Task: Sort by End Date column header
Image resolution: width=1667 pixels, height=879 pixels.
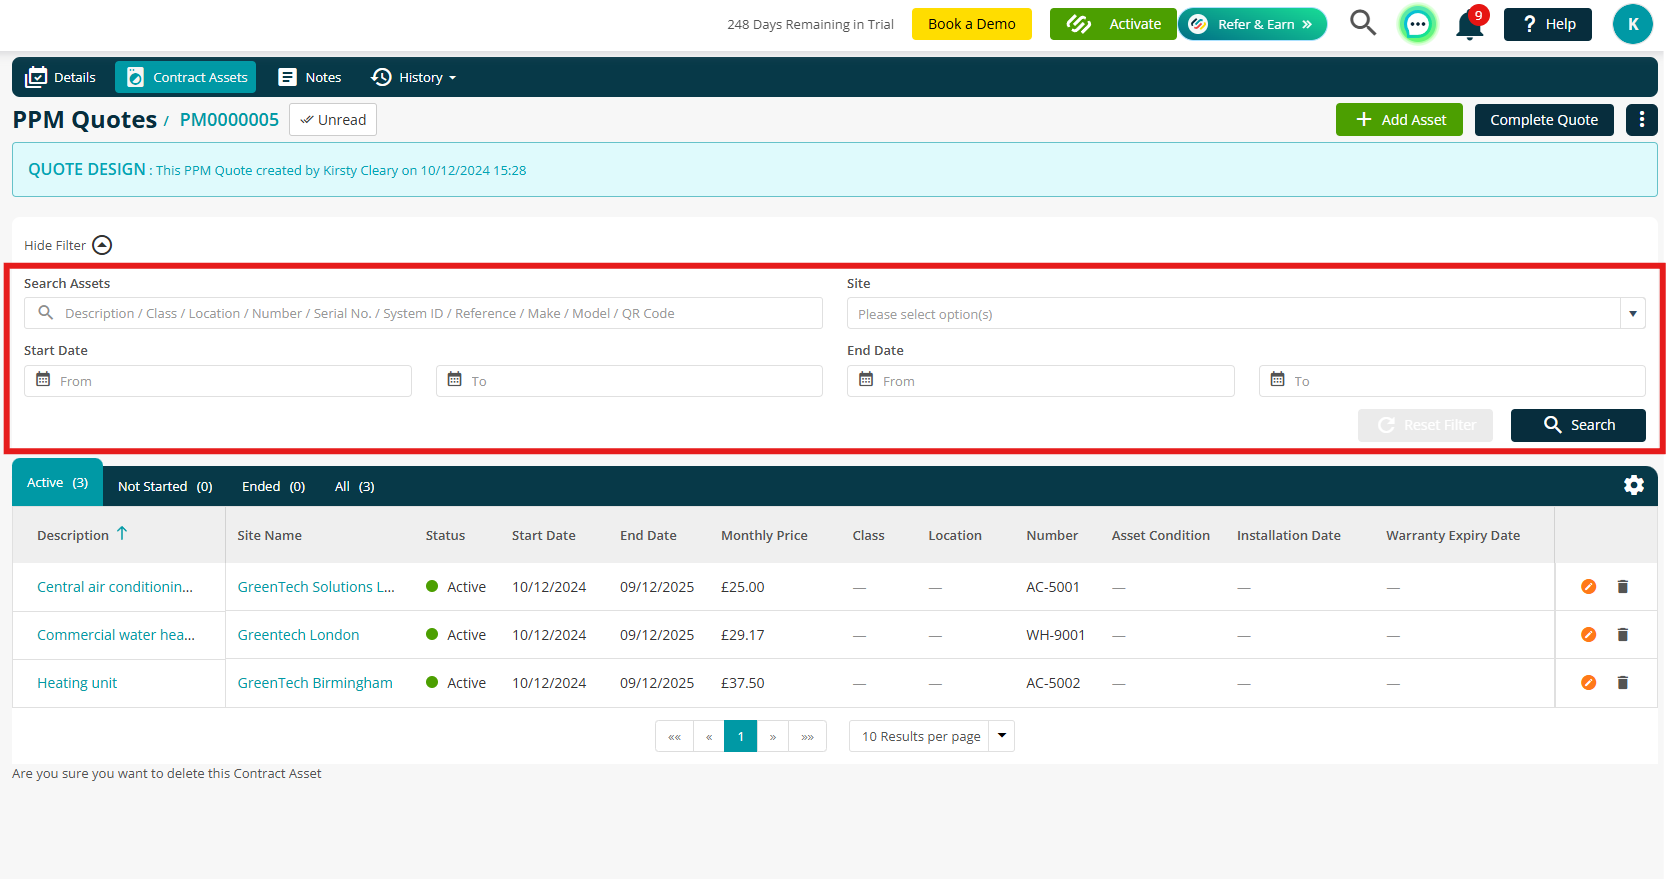Action: coord(648,536)
